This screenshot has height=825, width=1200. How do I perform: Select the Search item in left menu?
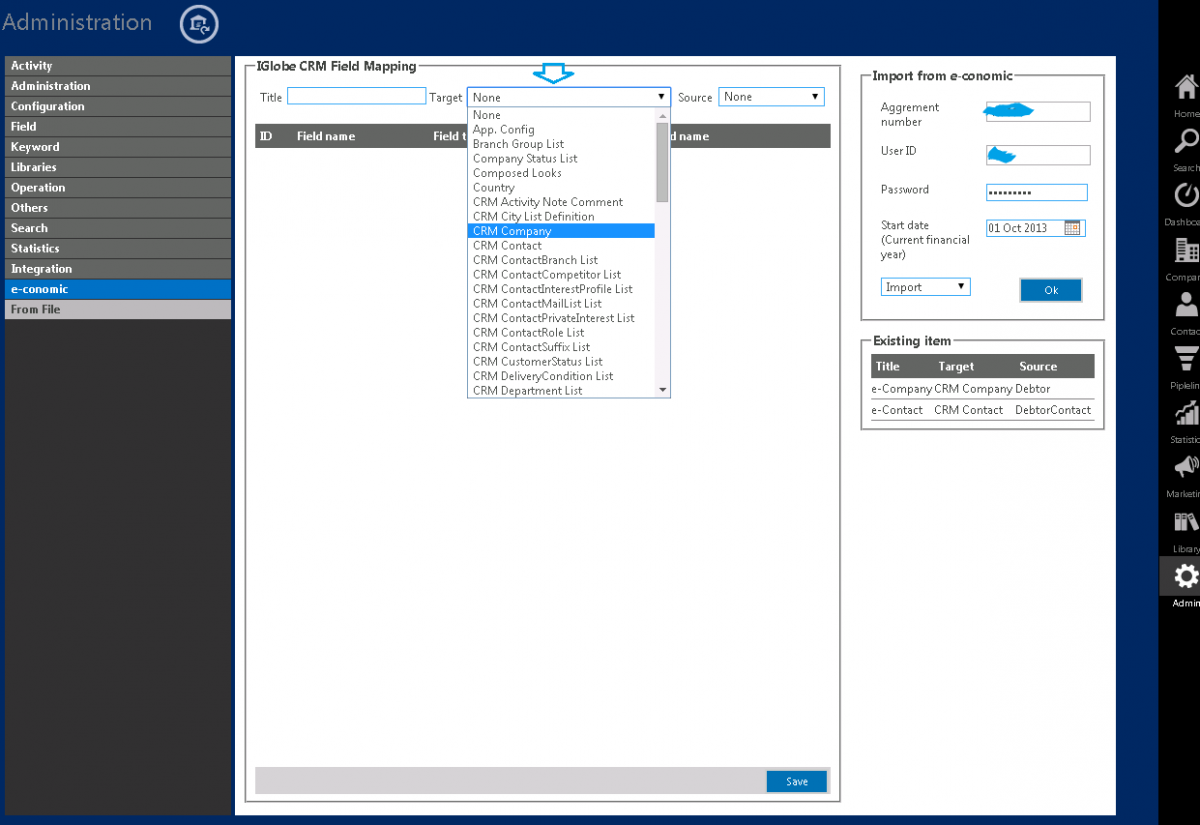coord(118,228)
